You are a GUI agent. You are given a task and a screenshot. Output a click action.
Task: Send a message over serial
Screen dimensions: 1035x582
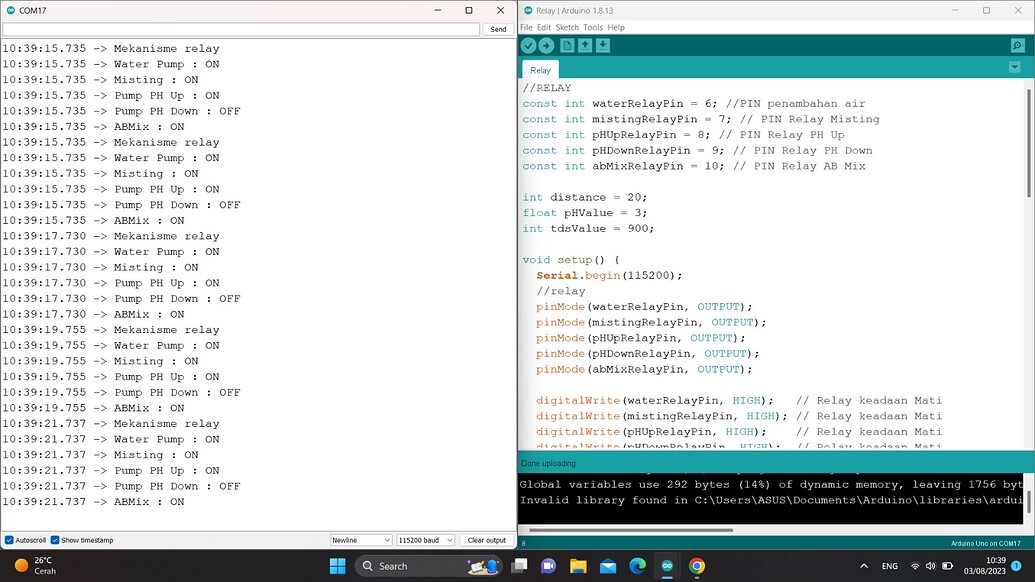(497, 28)
